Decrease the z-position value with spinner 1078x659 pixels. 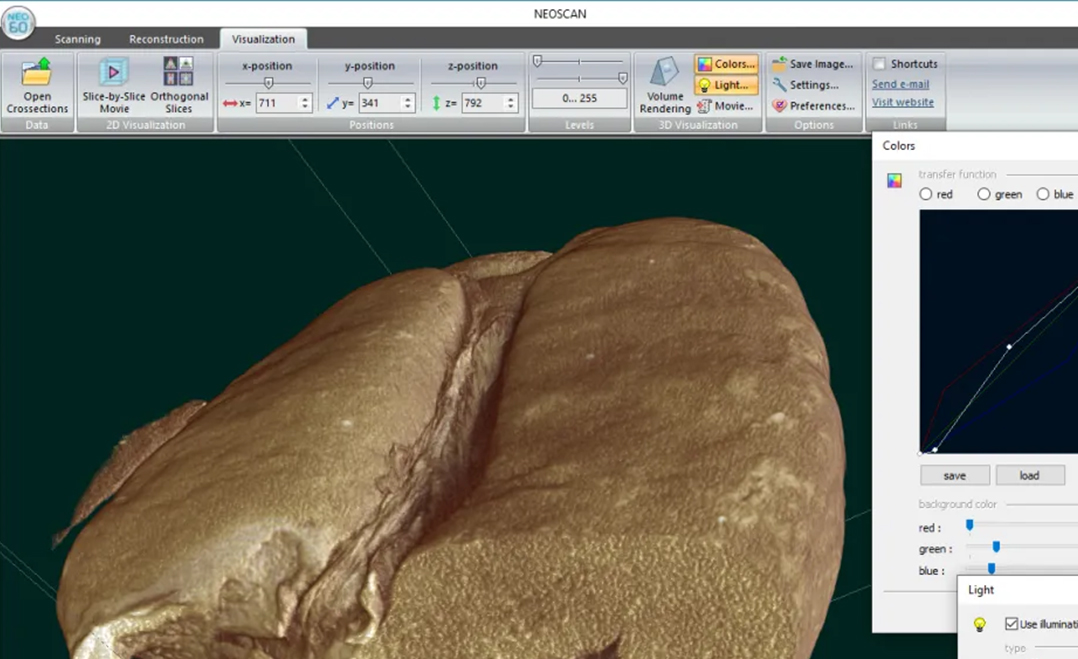point(511,107)
